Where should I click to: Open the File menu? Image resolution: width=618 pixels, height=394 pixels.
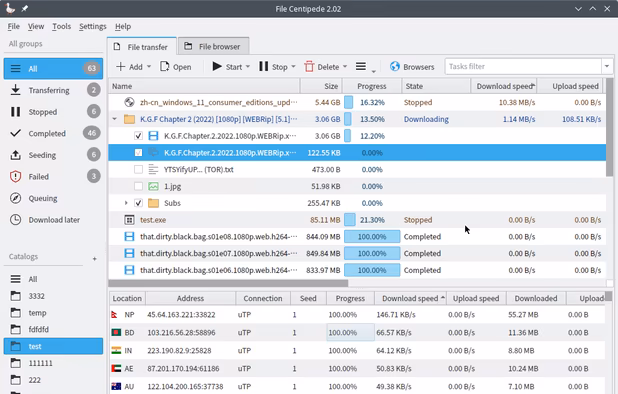point(13,26)
